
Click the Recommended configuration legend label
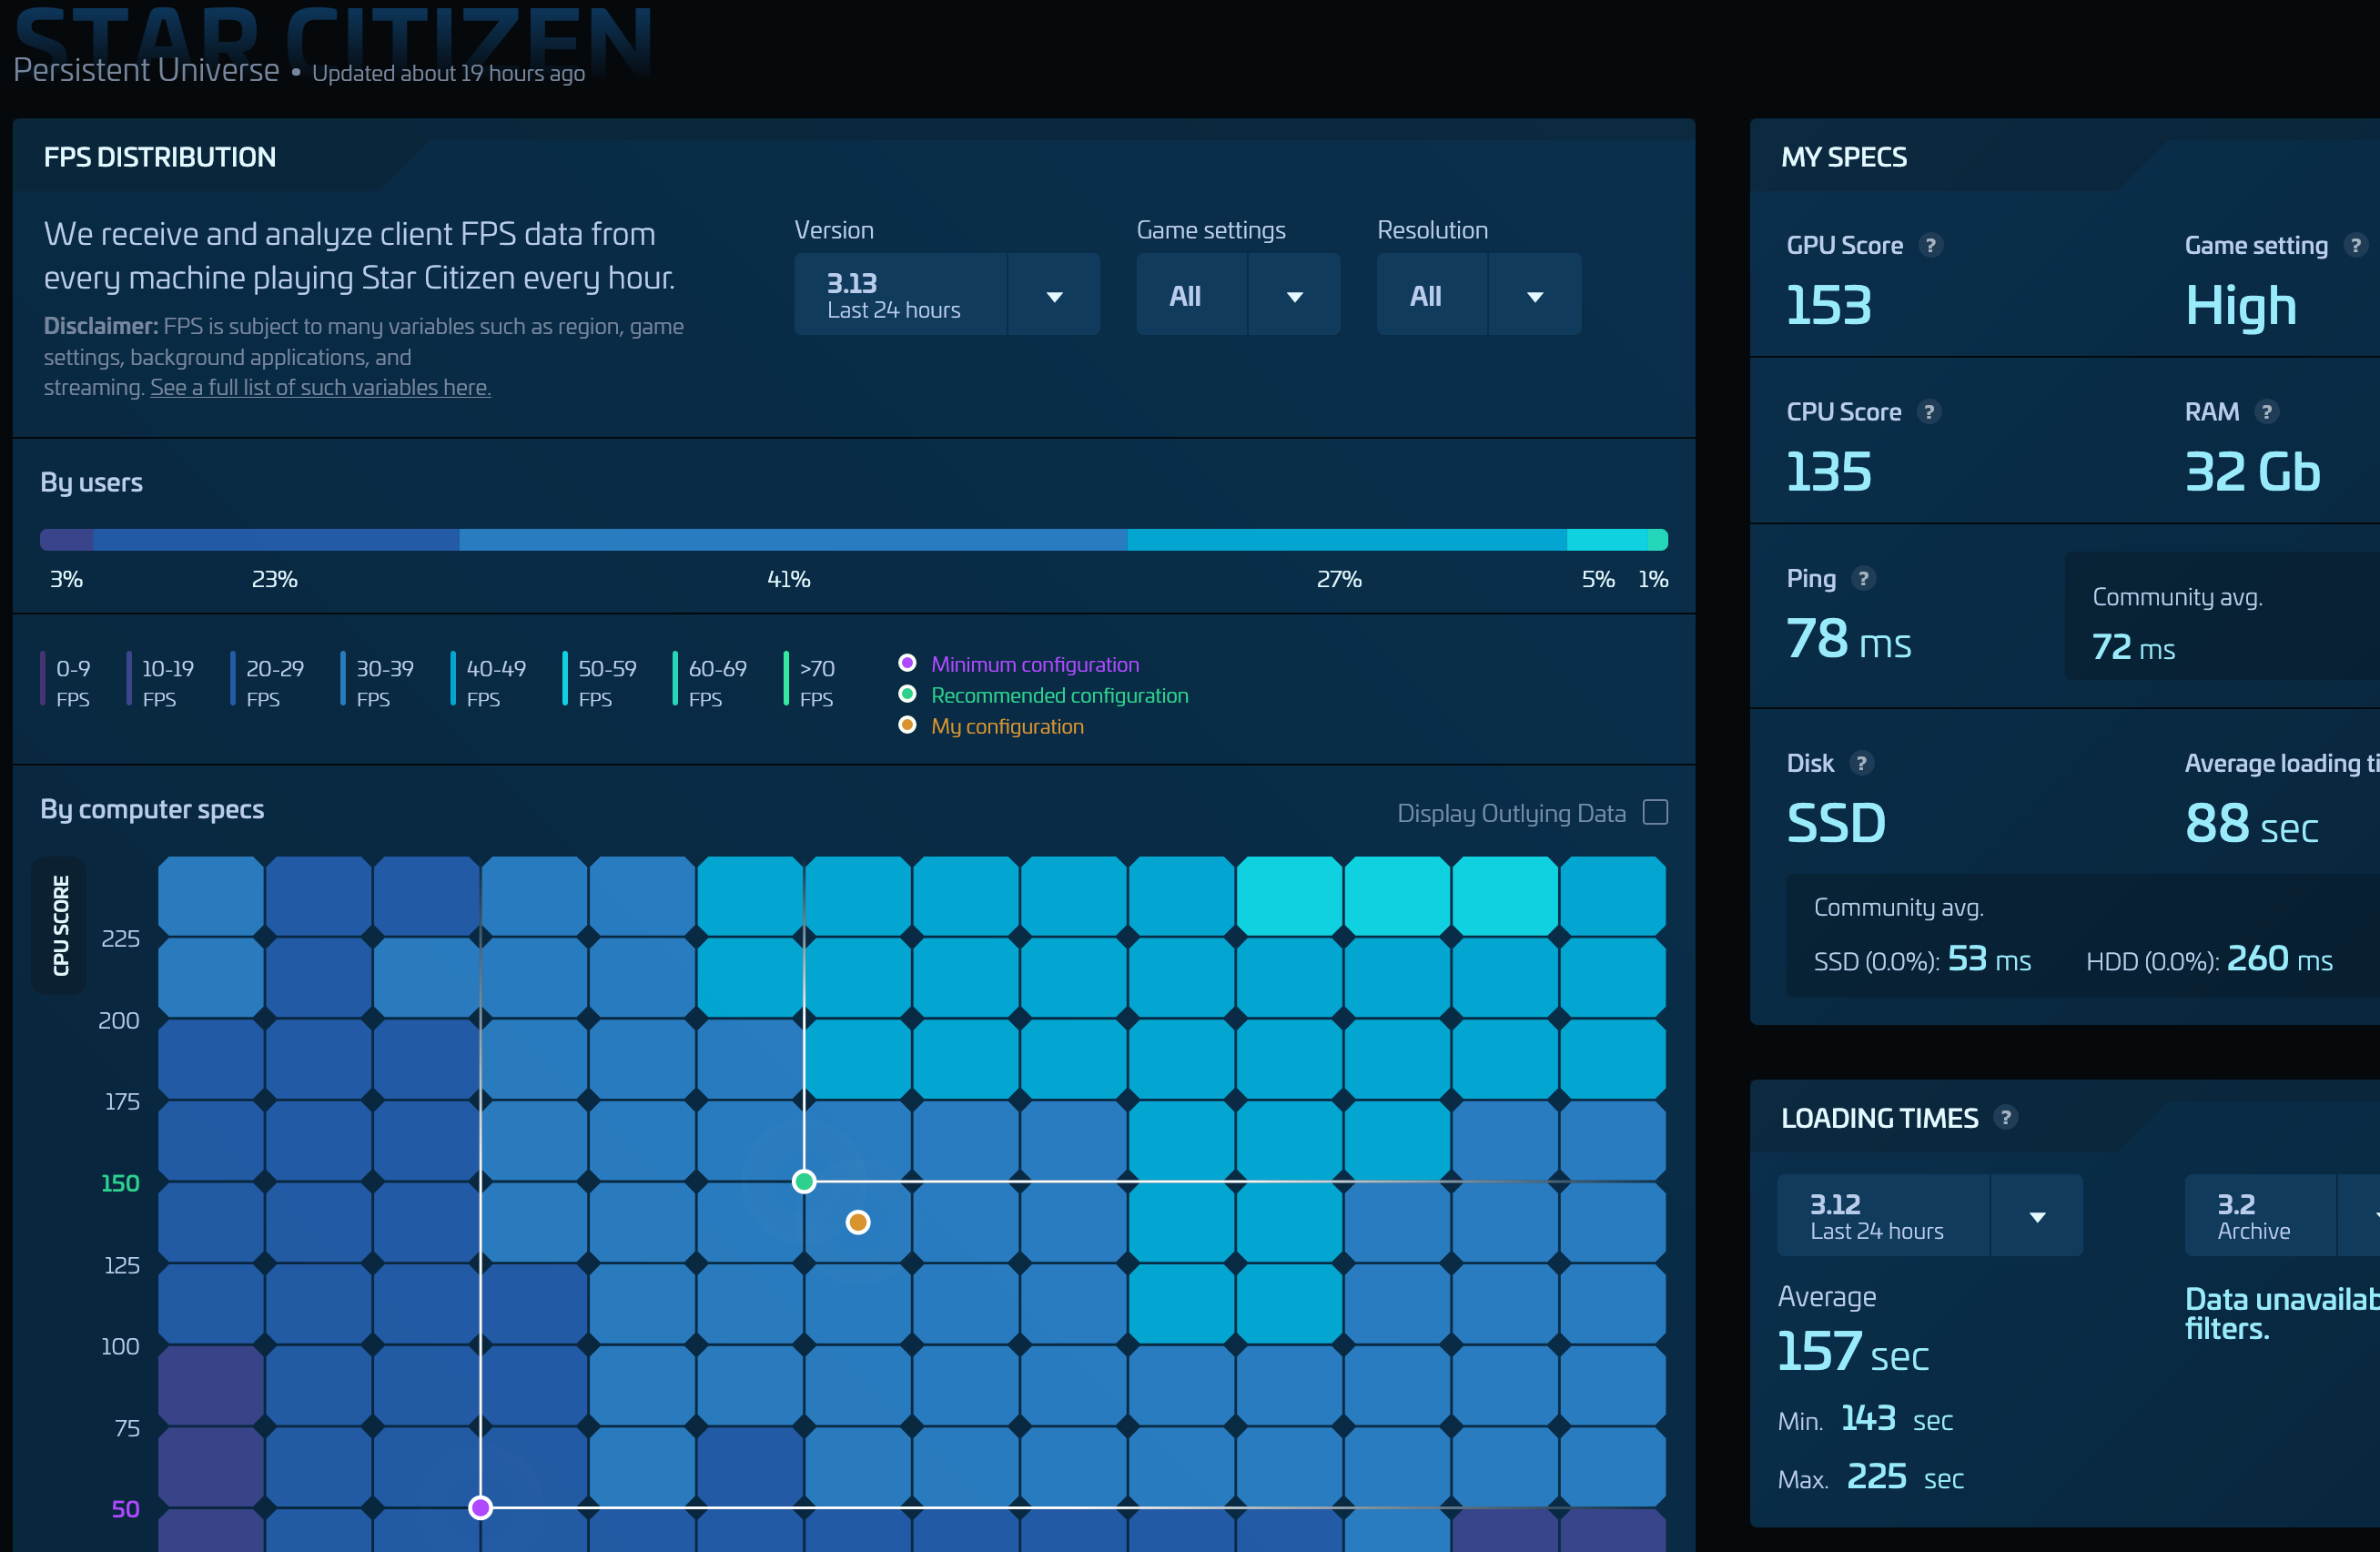pos(1060,695)
